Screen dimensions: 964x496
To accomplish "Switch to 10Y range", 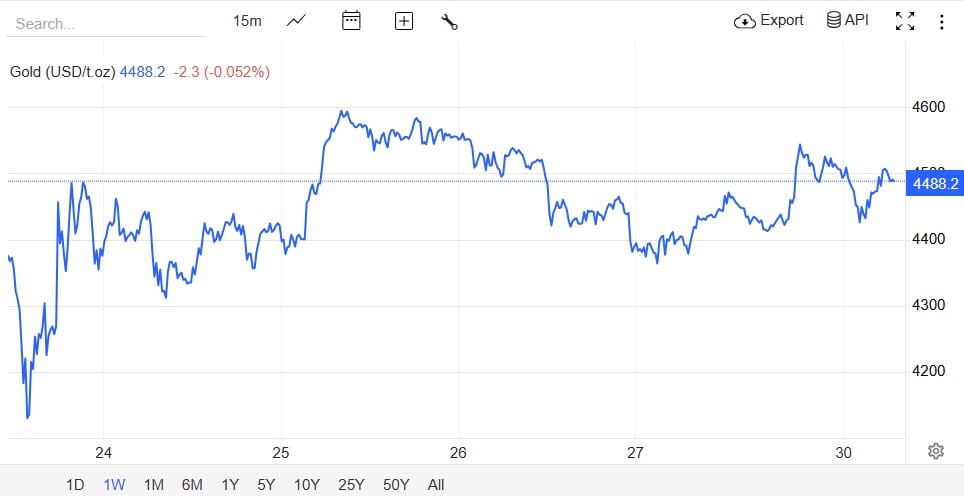I will [x=306, y=485].
